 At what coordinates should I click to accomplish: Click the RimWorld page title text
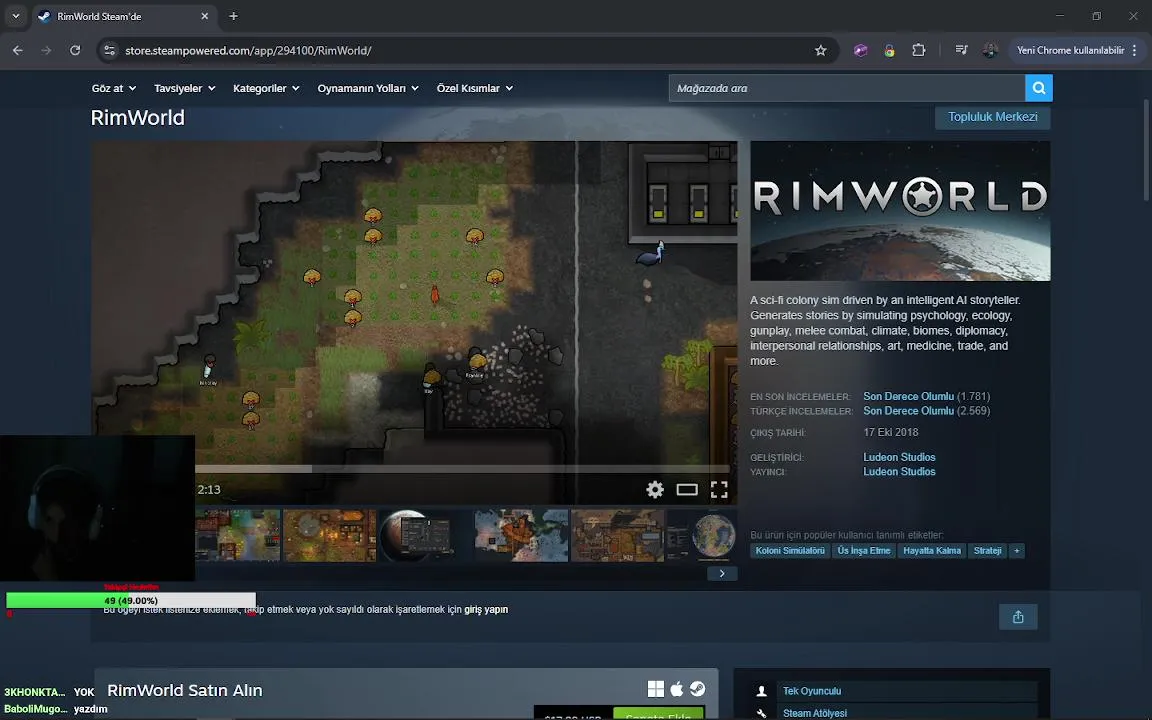137,118
